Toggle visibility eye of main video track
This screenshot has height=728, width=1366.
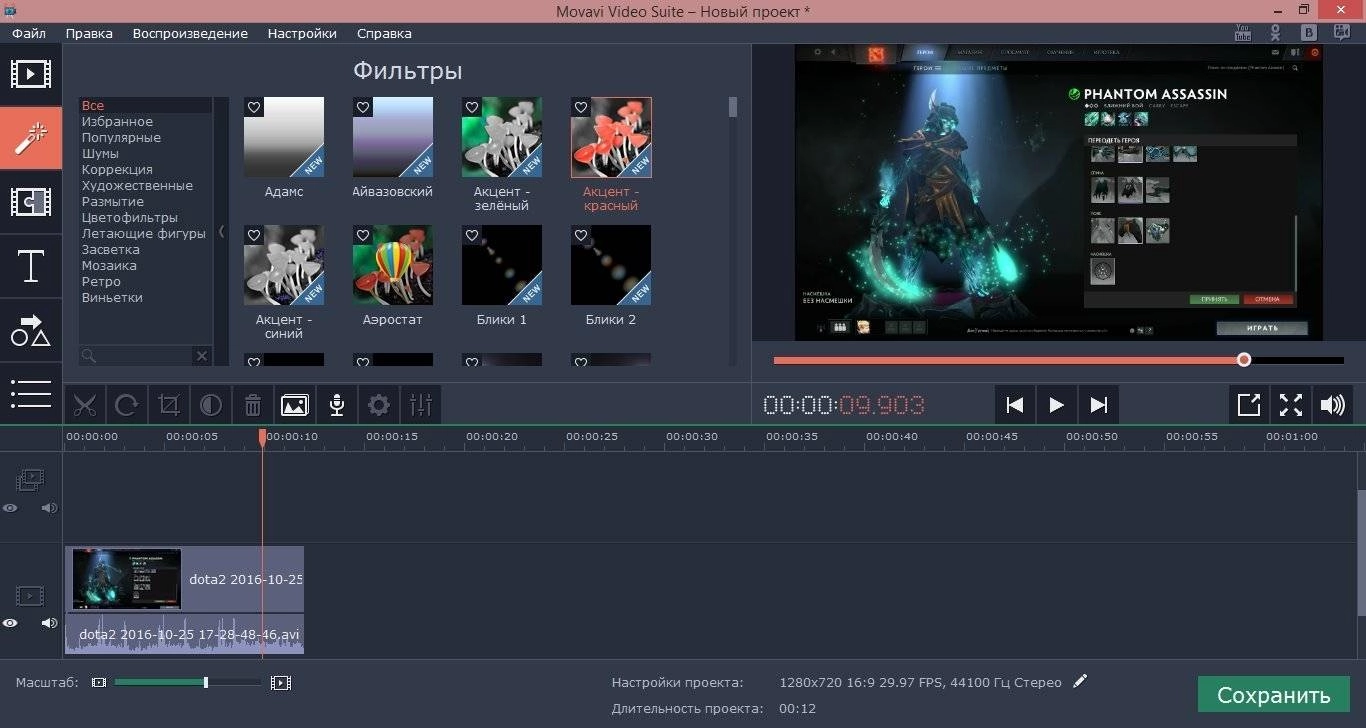[x=10, y=623]
